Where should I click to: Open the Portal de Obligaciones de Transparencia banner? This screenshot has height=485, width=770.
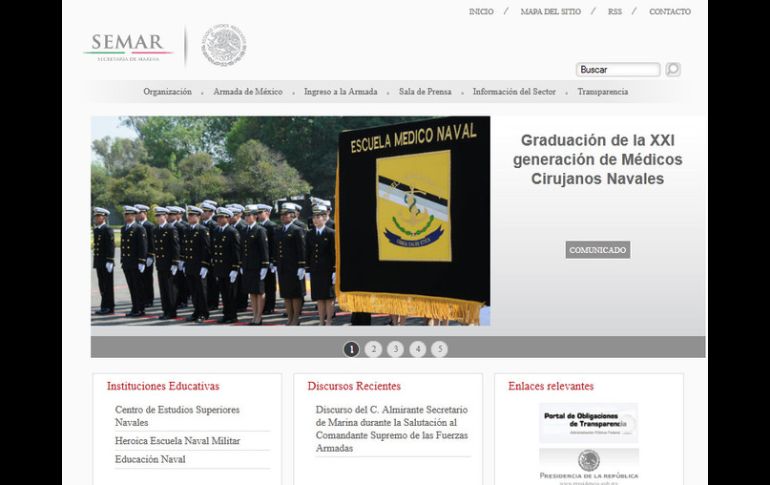coord(588,423)
